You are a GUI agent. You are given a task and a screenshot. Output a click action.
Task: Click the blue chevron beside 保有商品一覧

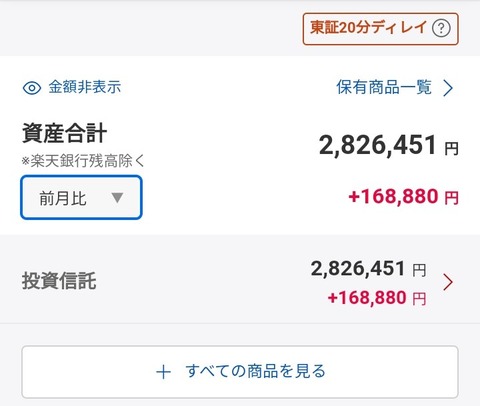click(448, 88)
